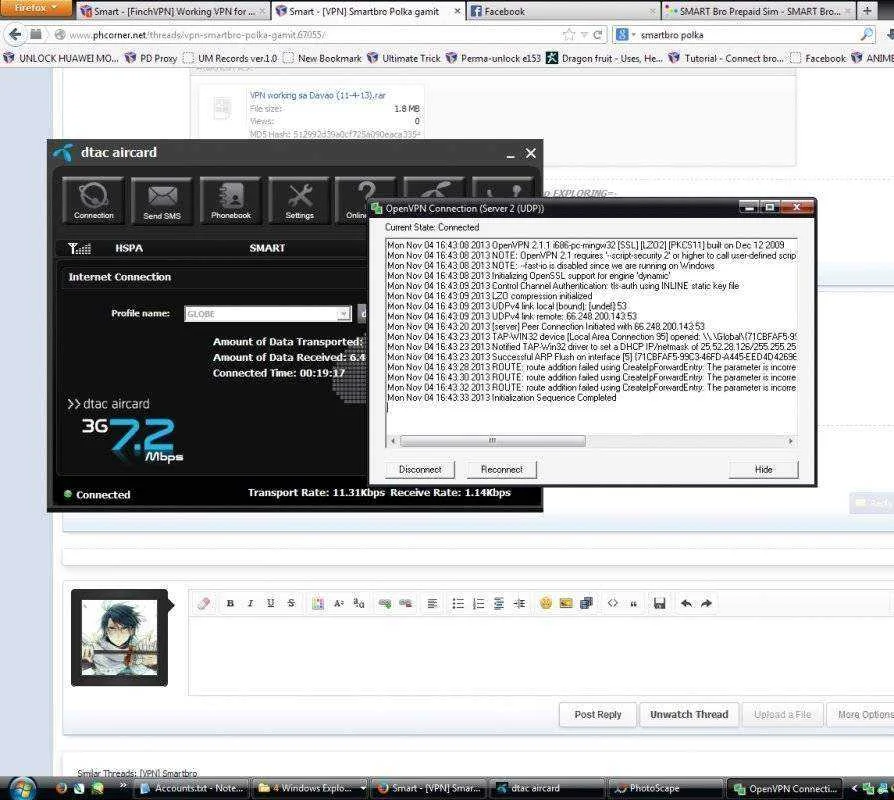Open Send SMS in dtac aircard
Screen dimensions: 894x800
click(x=162, y=200)
